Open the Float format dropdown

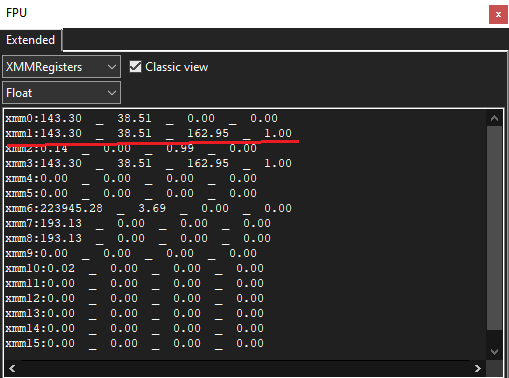pos(61,93)
